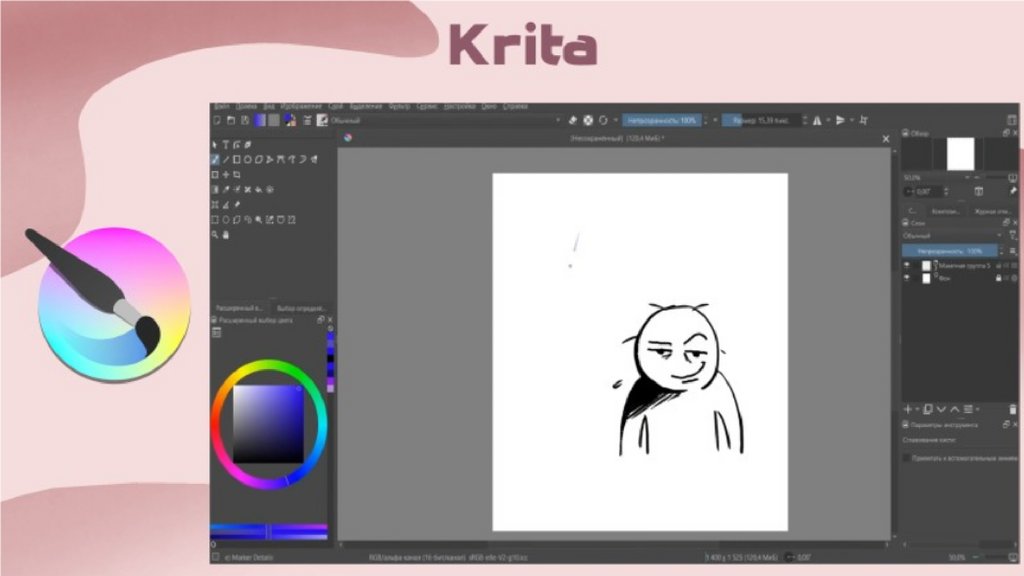Close the current document tab
1024x576 pixels.
pyautogui.click(x=885, y=139)
